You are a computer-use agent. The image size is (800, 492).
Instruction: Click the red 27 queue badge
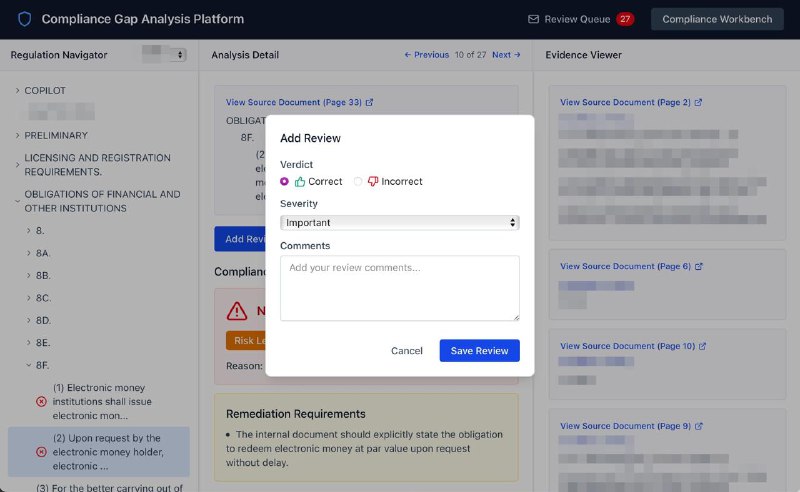(625, 19)
